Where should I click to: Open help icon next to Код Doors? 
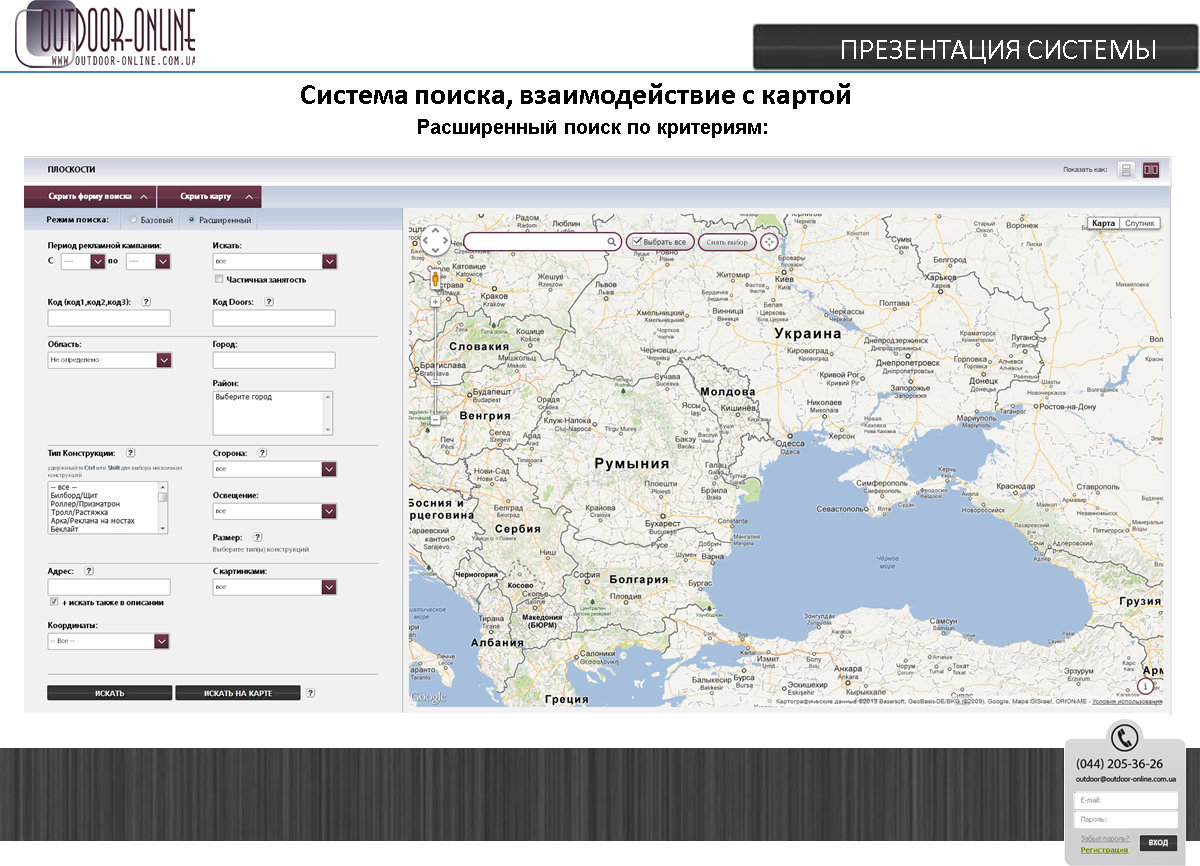[269, 301]
